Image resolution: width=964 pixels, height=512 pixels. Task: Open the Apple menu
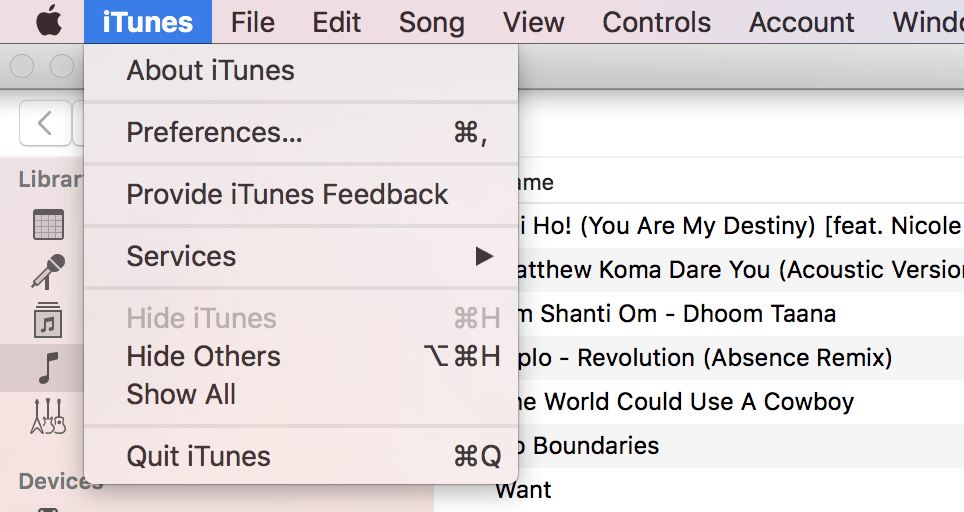point(49,21)
